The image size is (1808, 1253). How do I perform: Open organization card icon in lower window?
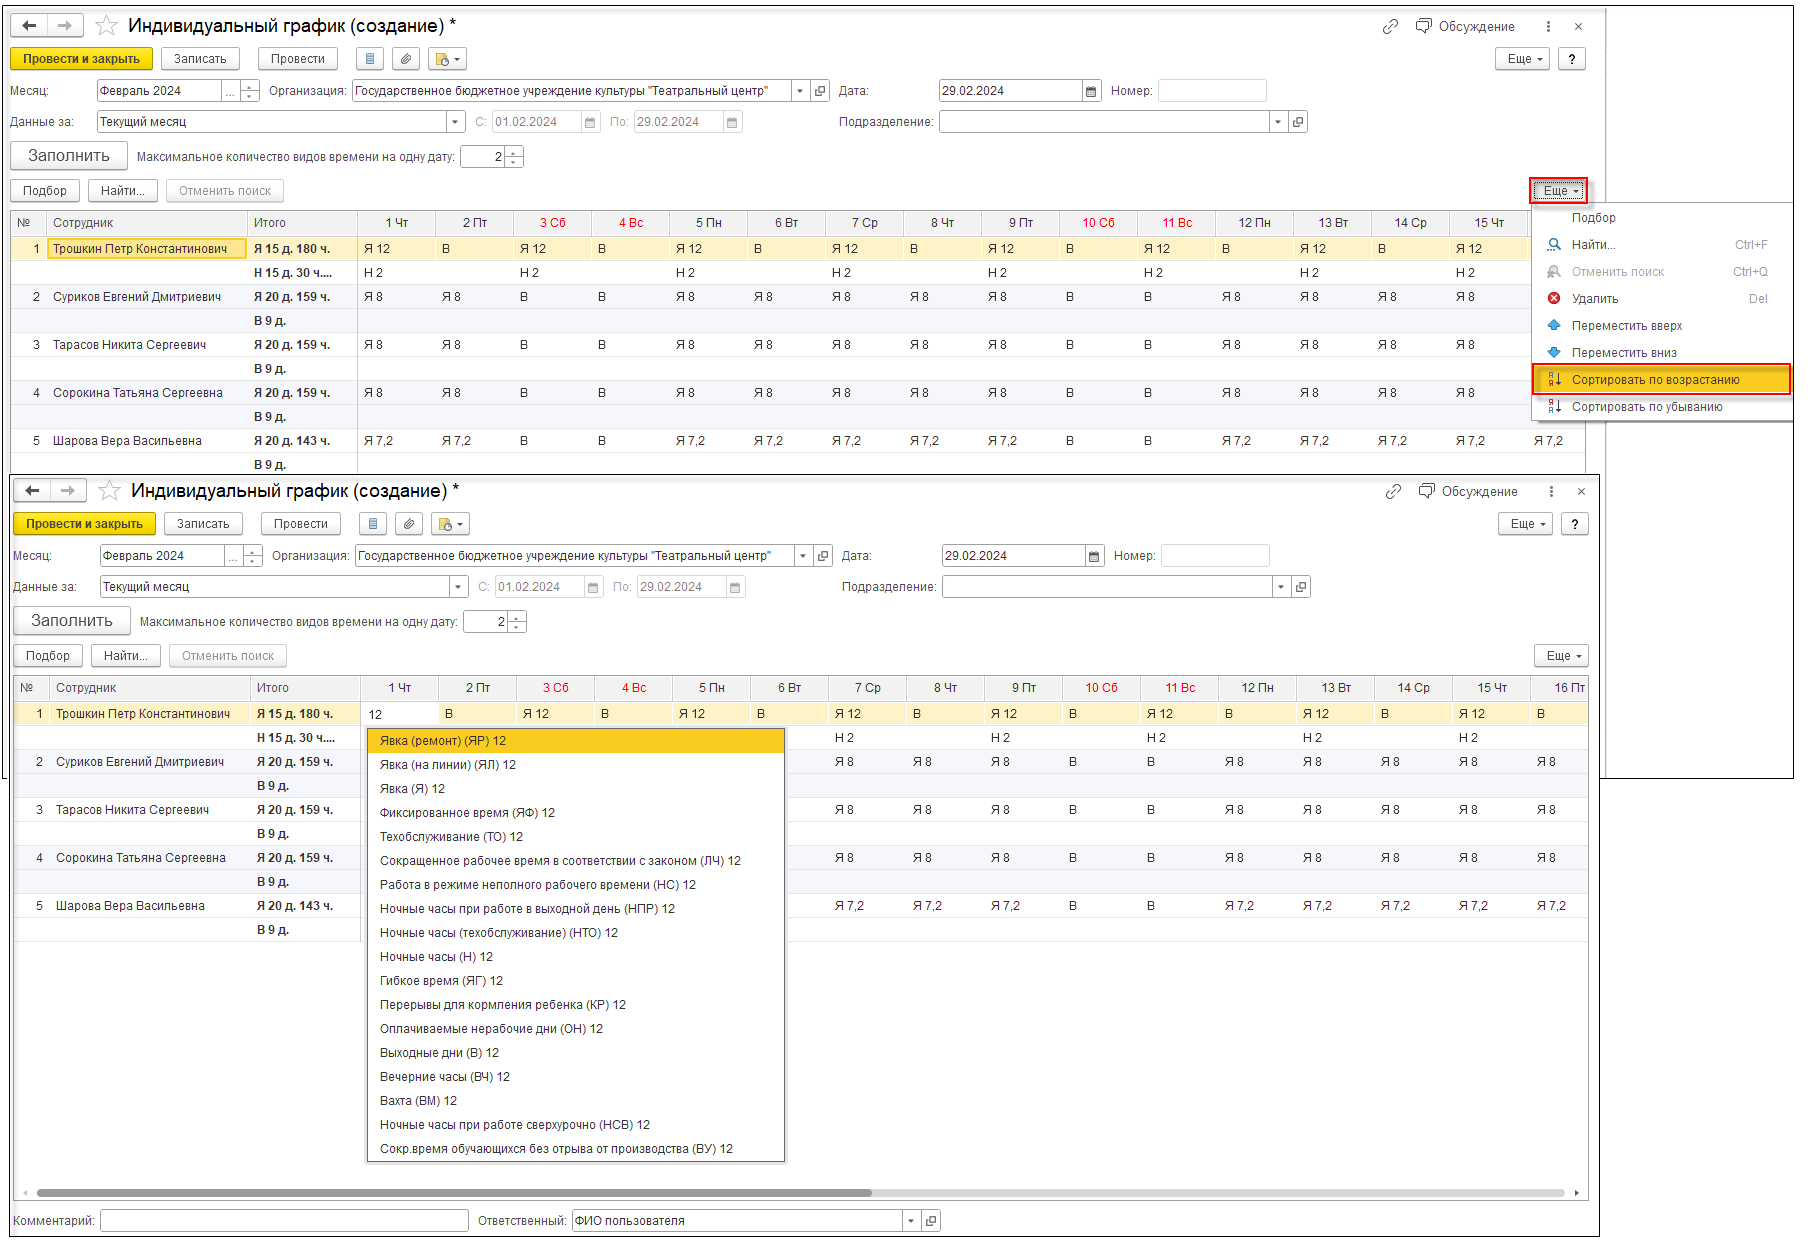823,556
